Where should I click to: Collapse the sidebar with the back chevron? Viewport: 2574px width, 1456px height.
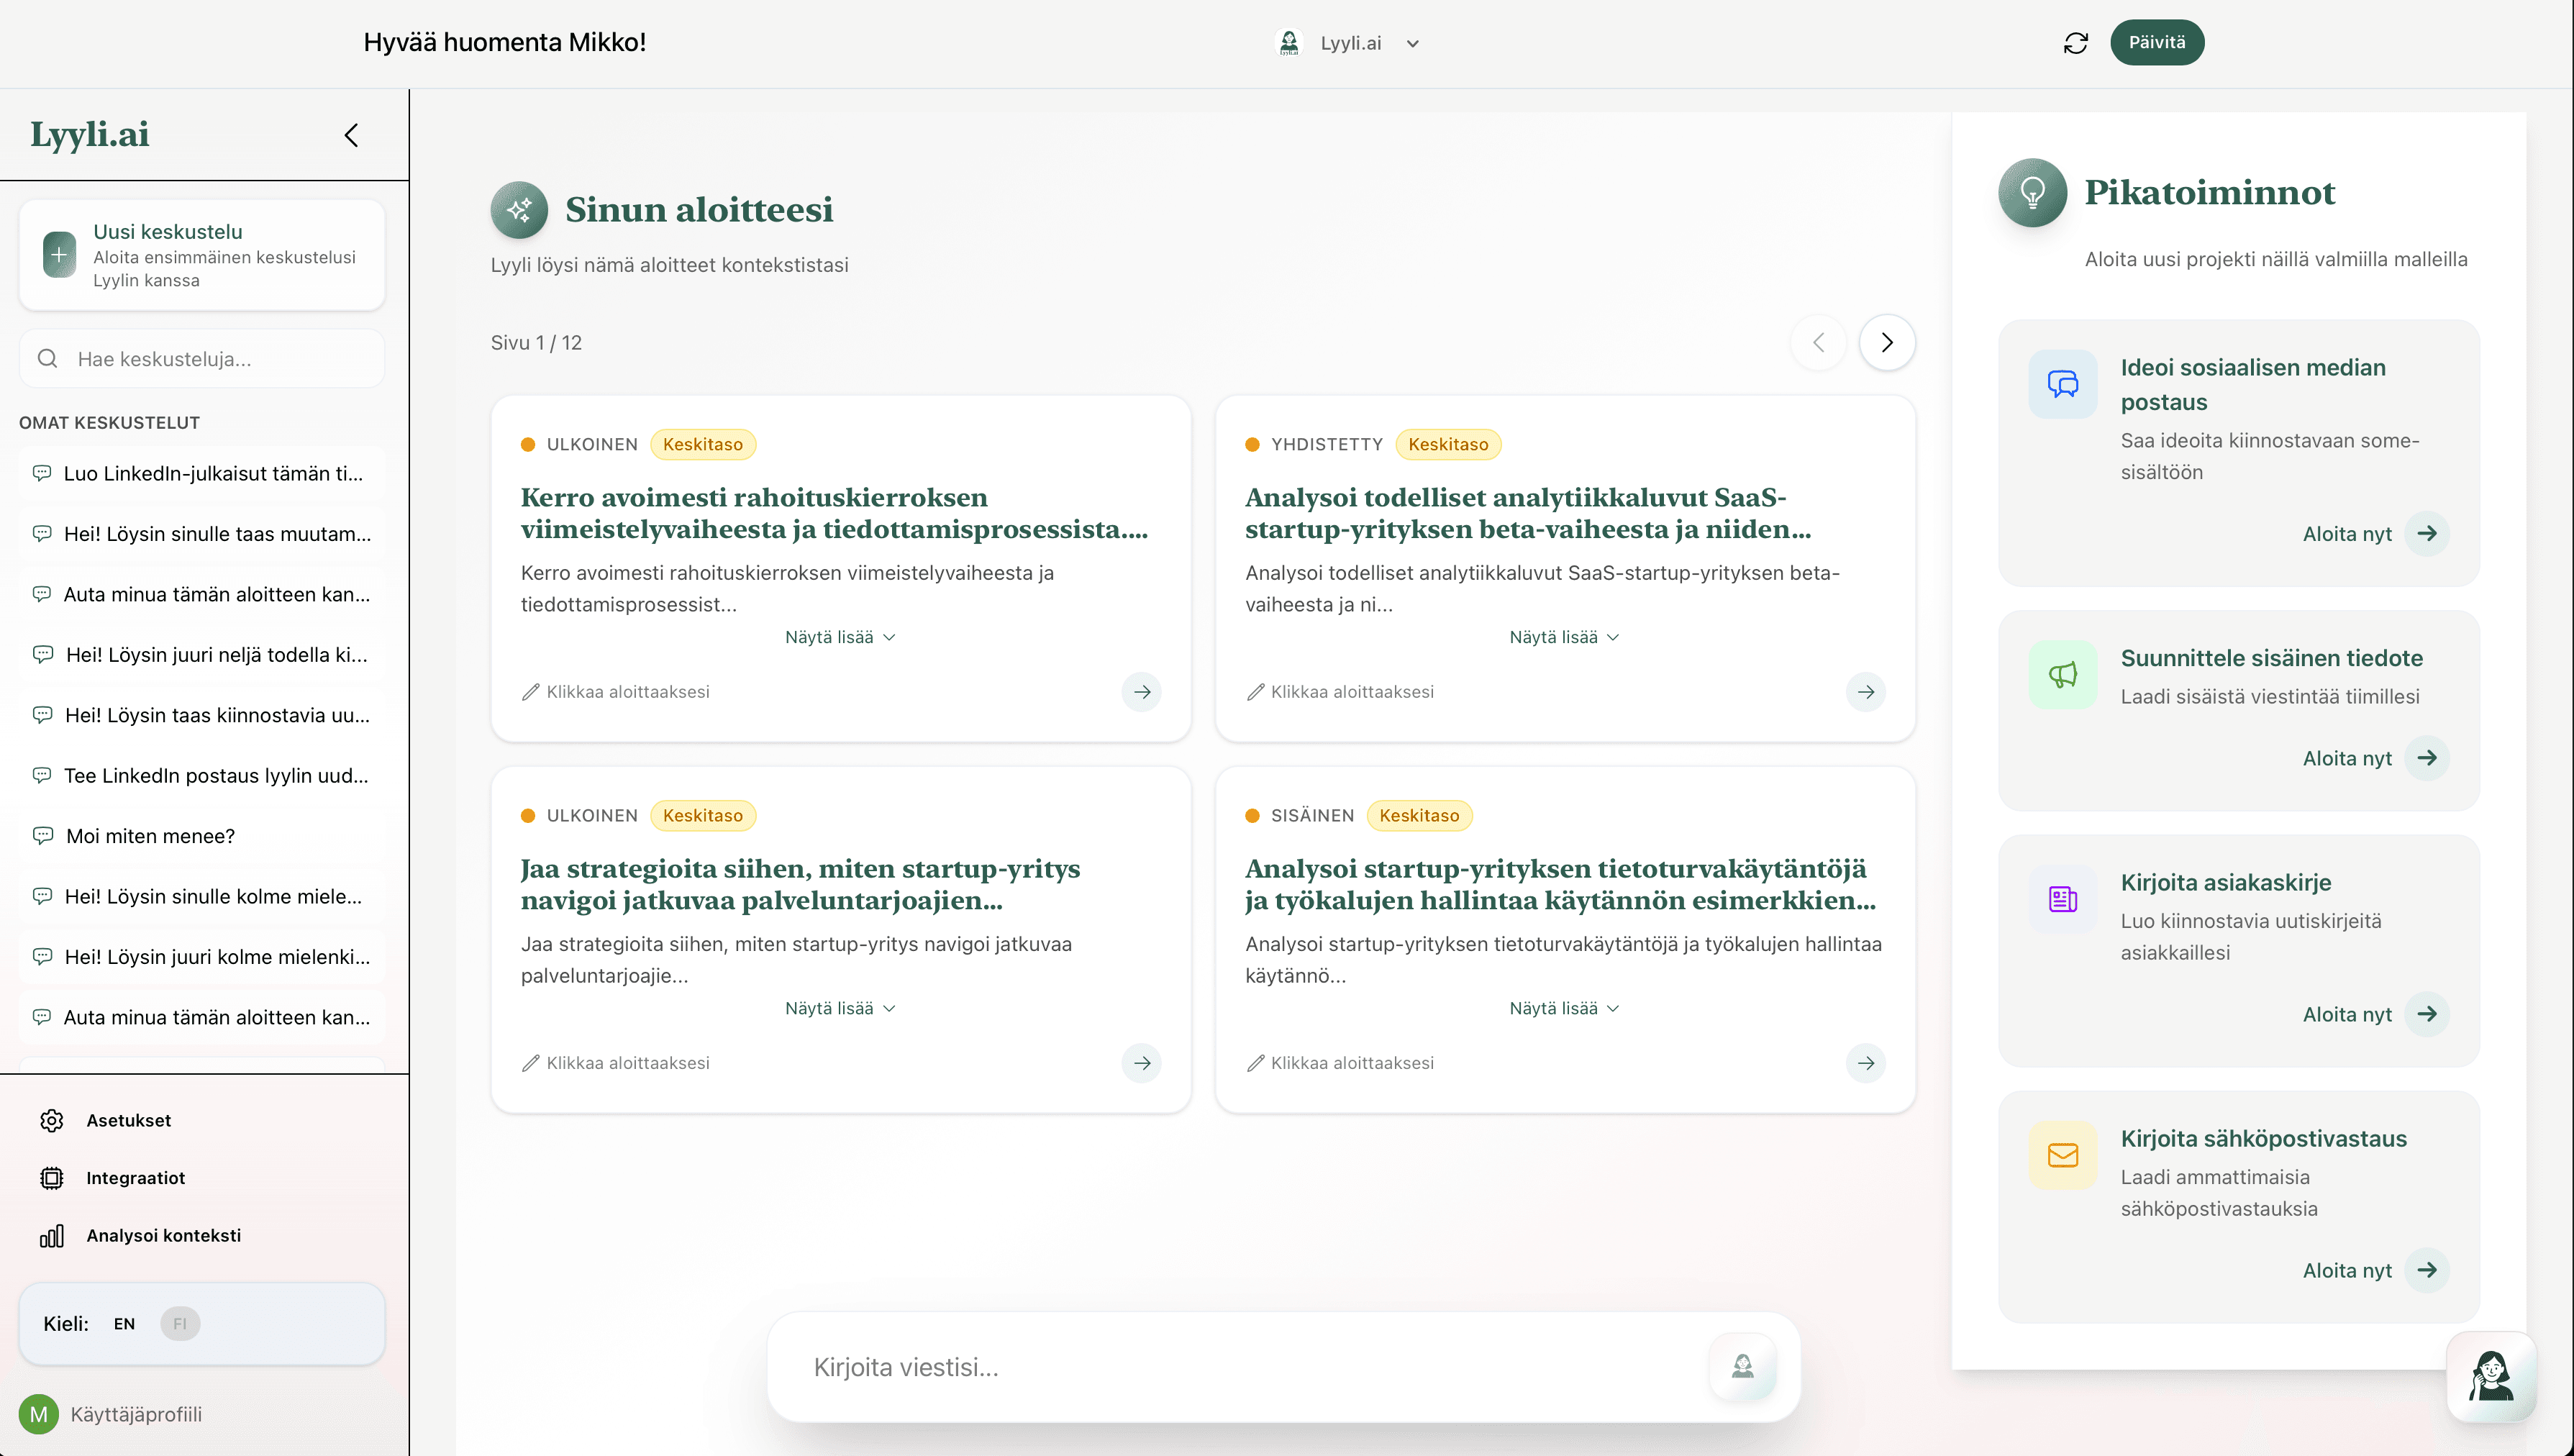click(x=351, y=135)
